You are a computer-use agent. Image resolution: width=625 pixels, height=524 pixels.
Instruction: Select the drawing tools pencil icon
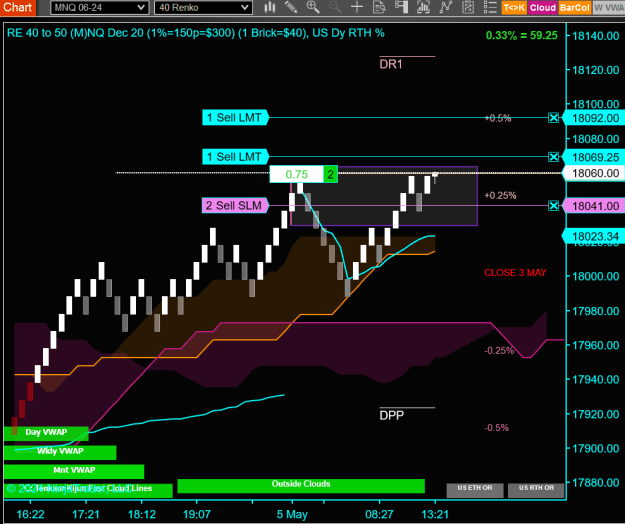click(x=291, y=7)
